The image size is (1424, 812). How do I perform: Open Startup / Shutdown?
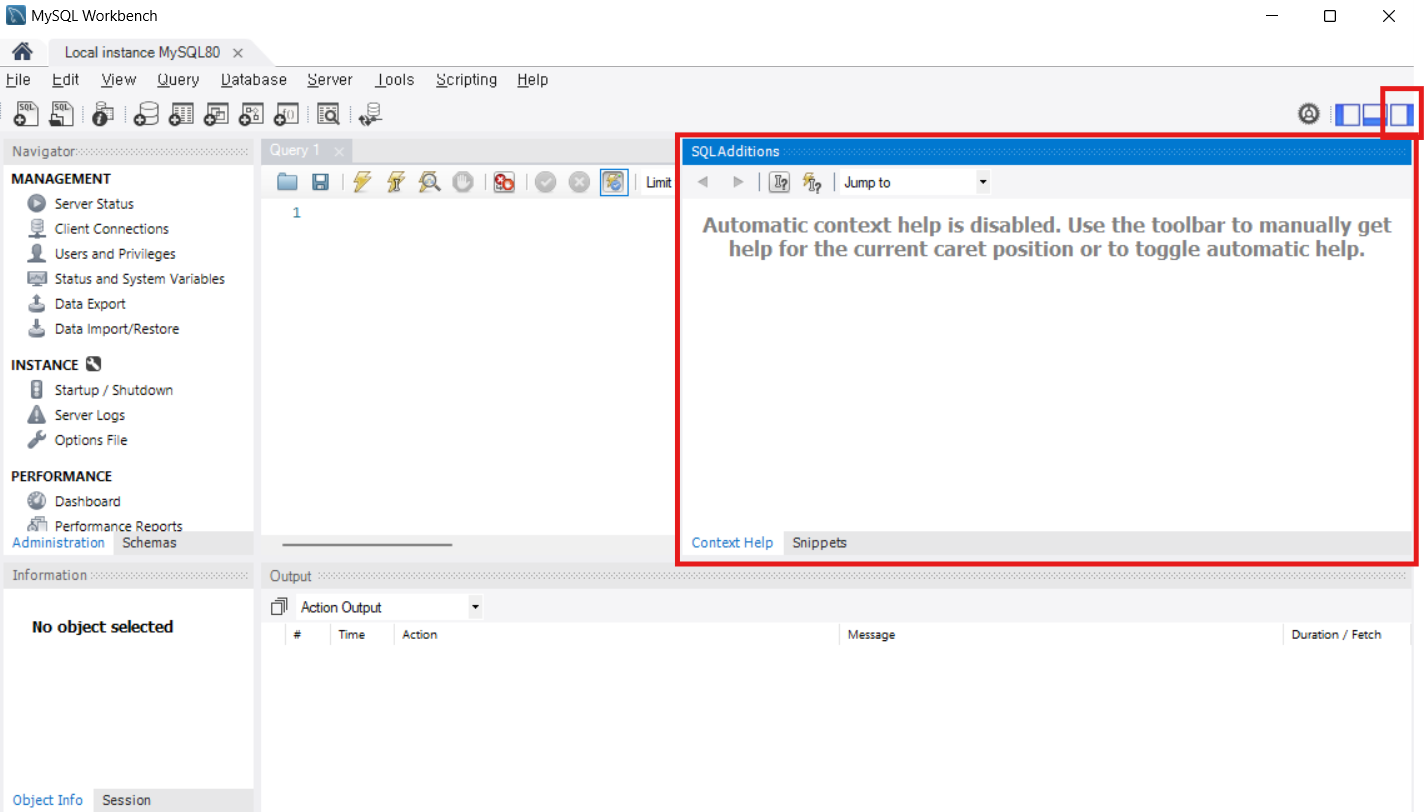[x=113, y=390]
